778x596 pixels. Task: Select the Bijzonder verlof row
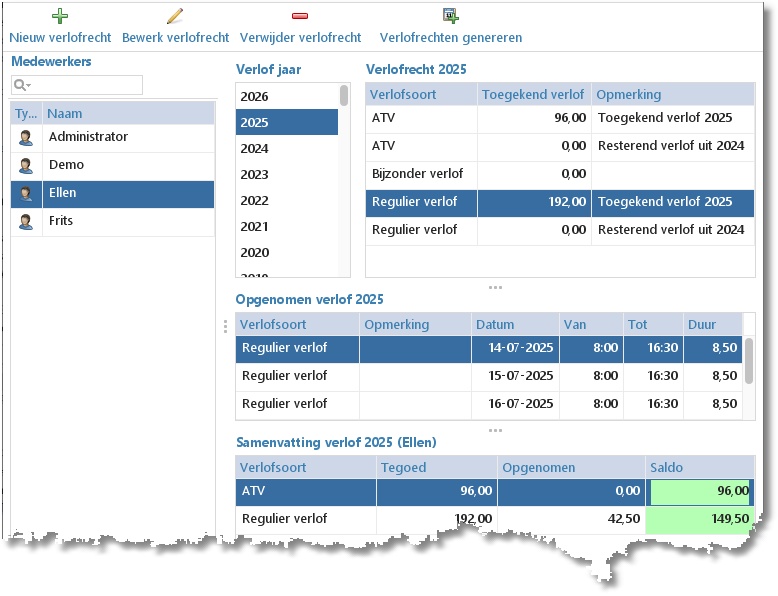560,174
